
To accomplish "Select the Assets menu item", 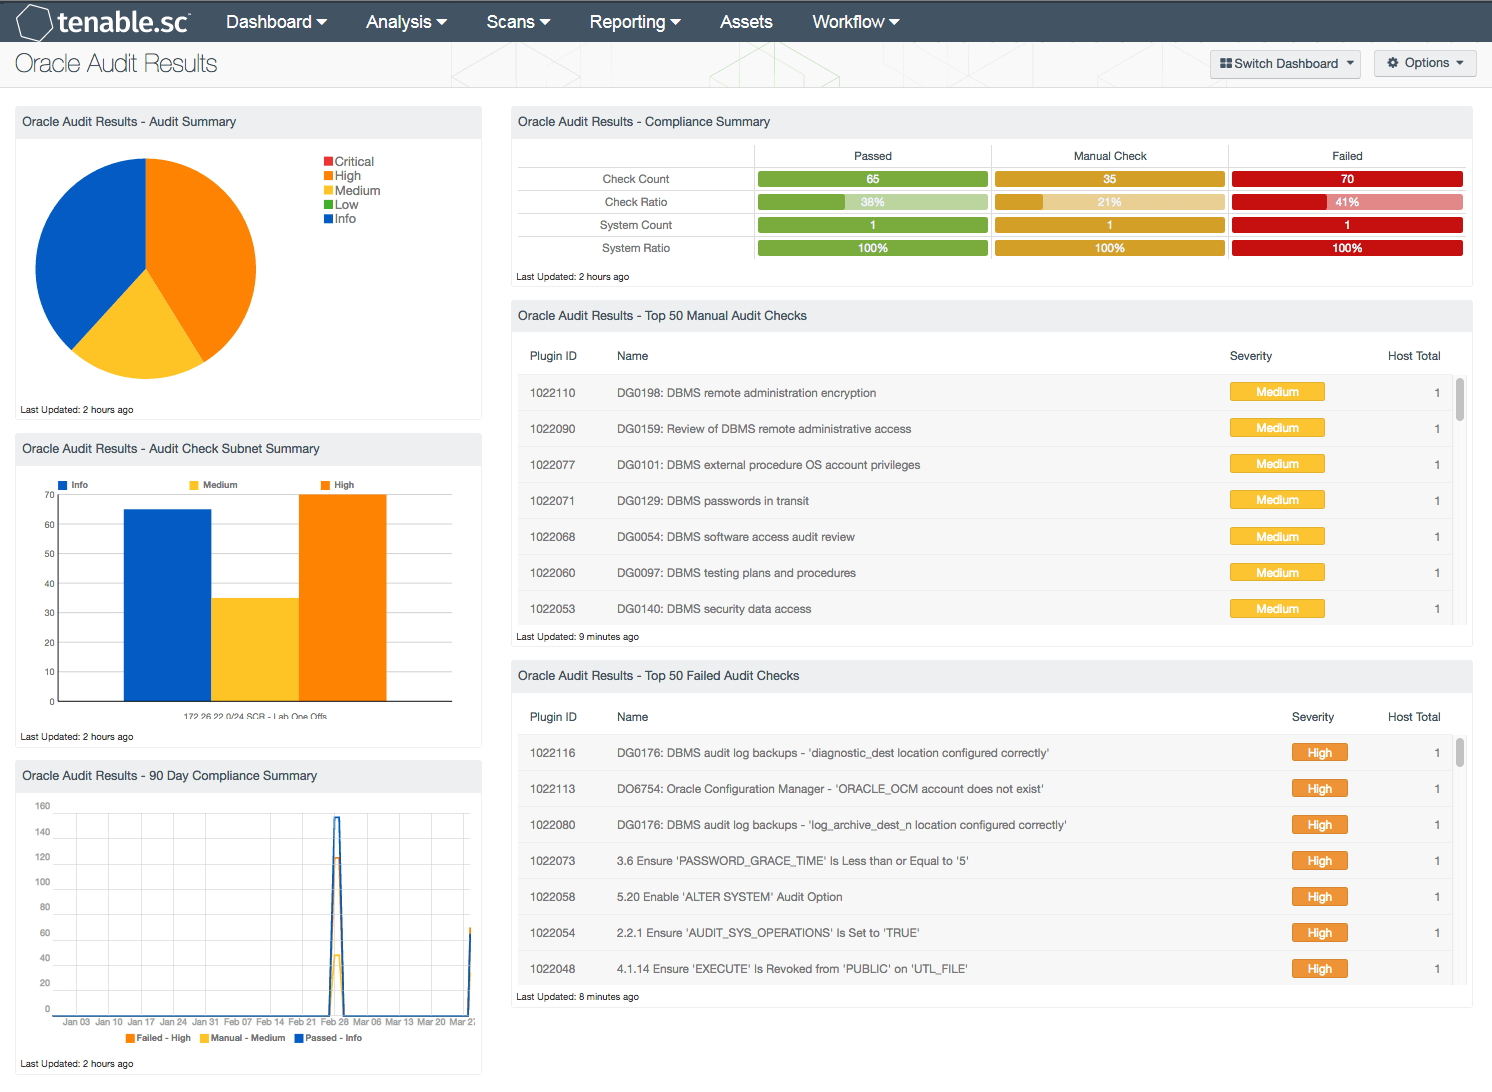I will pyautogui.click(x=746, y=20).
